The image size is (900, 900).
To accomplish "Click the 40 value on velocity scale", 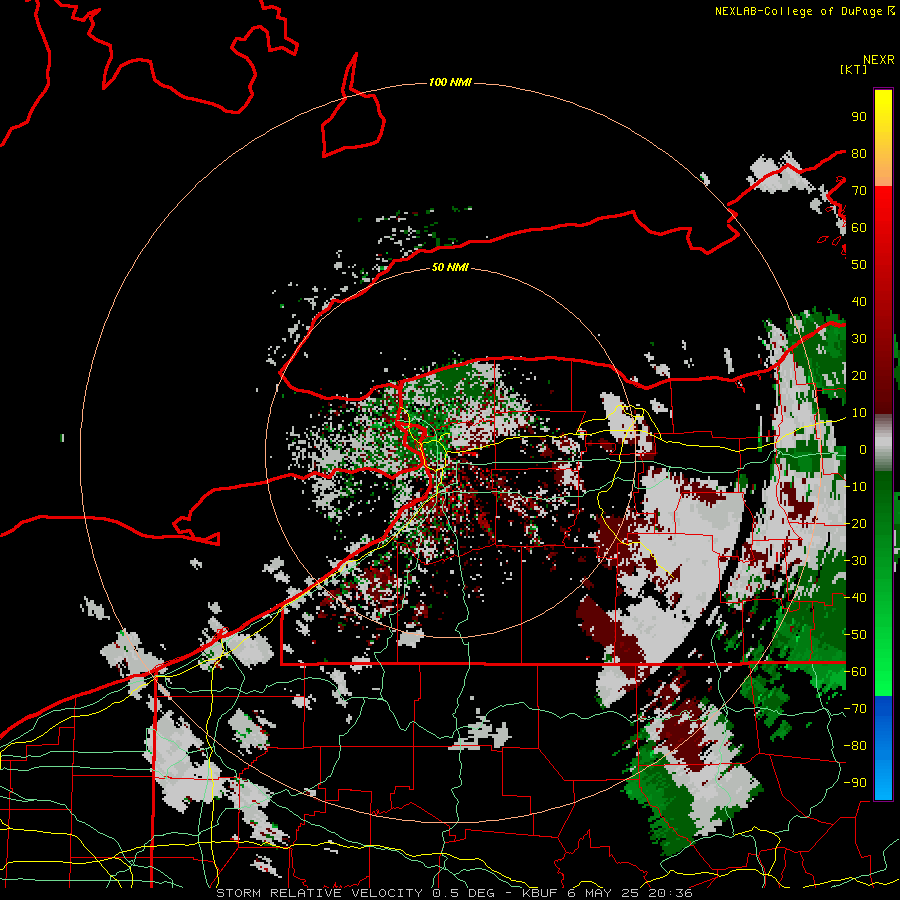I will [x=859, y=301].
